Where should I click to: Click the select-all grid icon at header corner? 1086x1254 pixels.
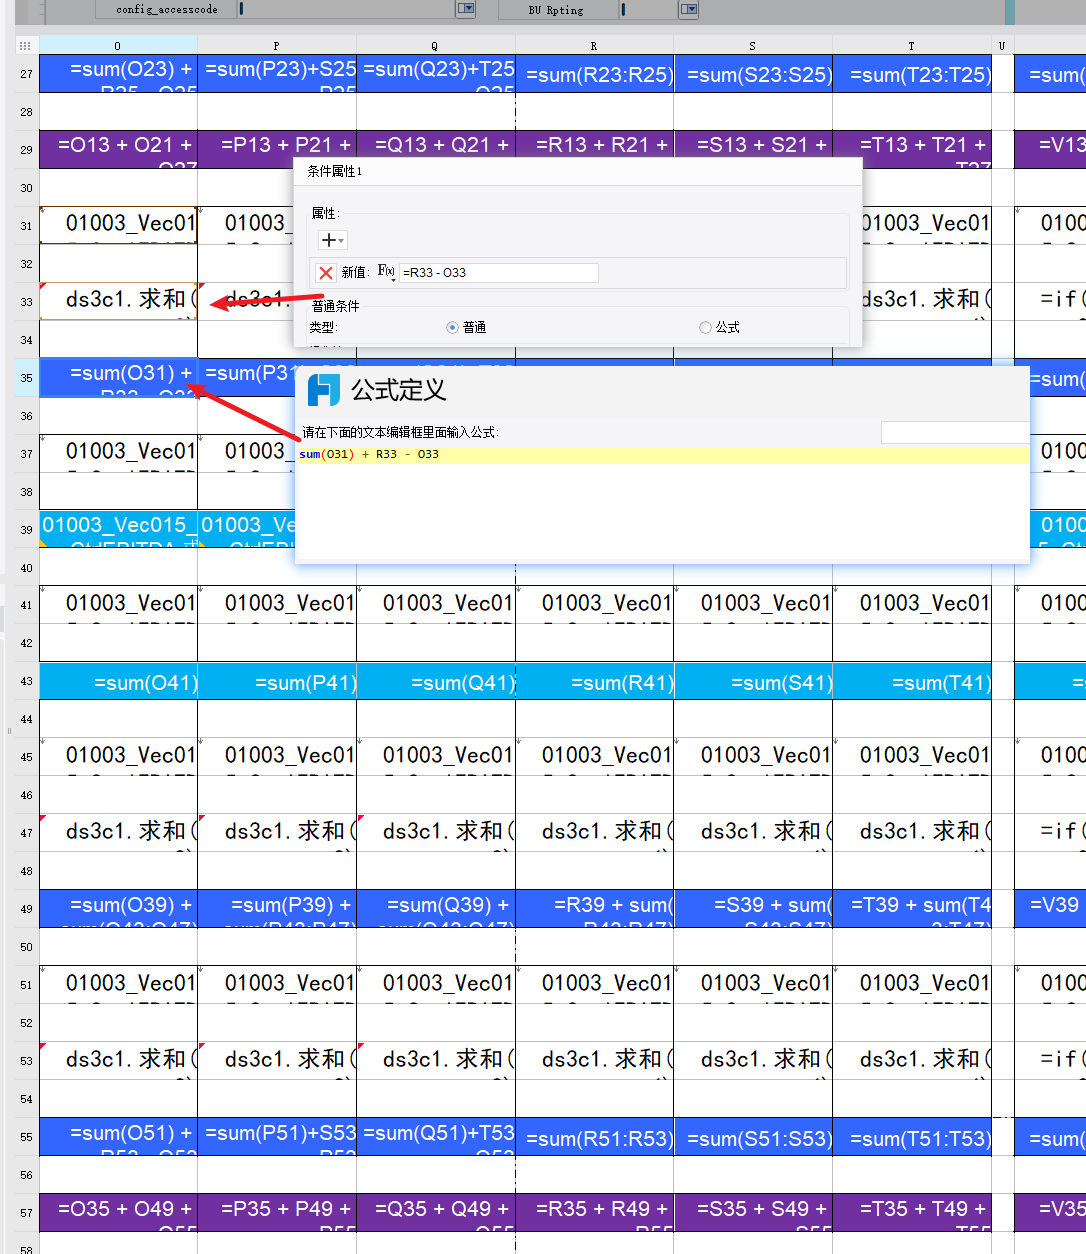tap(25, 46)
